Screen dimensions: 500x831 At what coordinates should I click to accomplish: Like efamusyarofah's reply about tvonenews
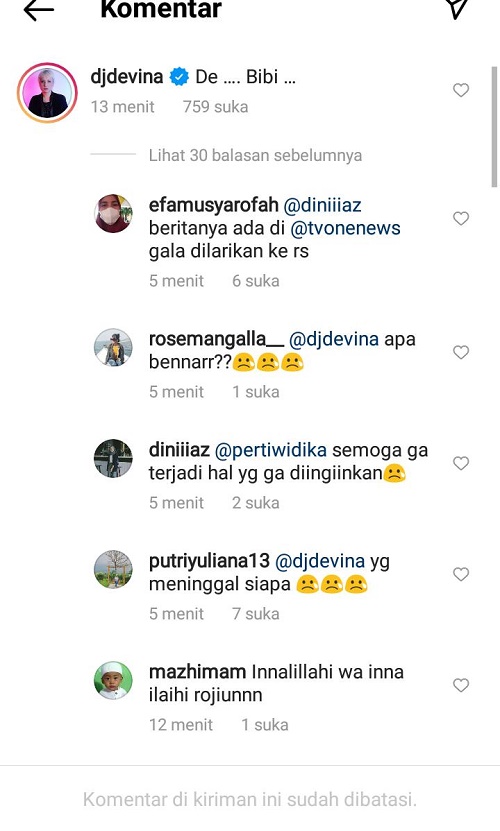(461, 218)
